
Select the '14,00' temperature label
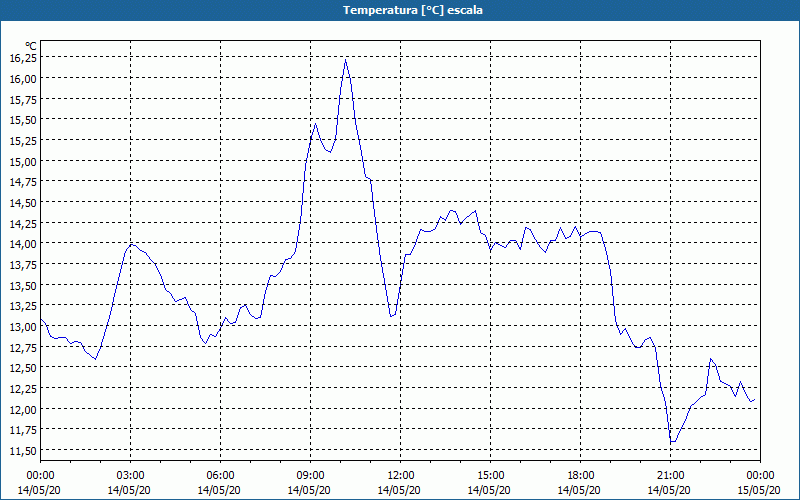pyautogui.click(x=23, y=244)
